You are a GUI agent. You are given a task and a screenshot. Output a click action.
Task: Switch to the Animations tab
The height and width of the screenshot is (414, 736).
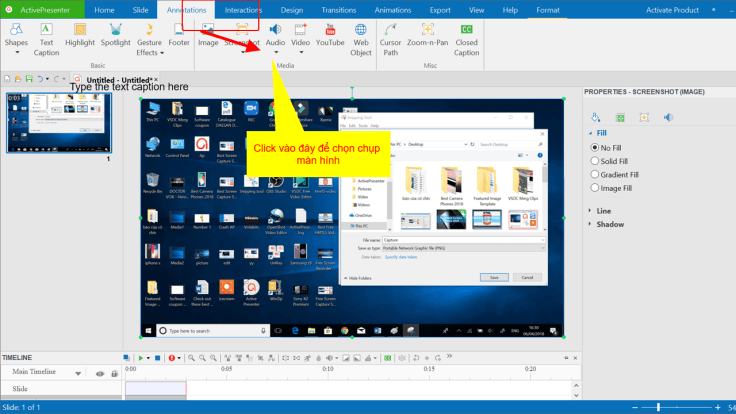[393, 10]
